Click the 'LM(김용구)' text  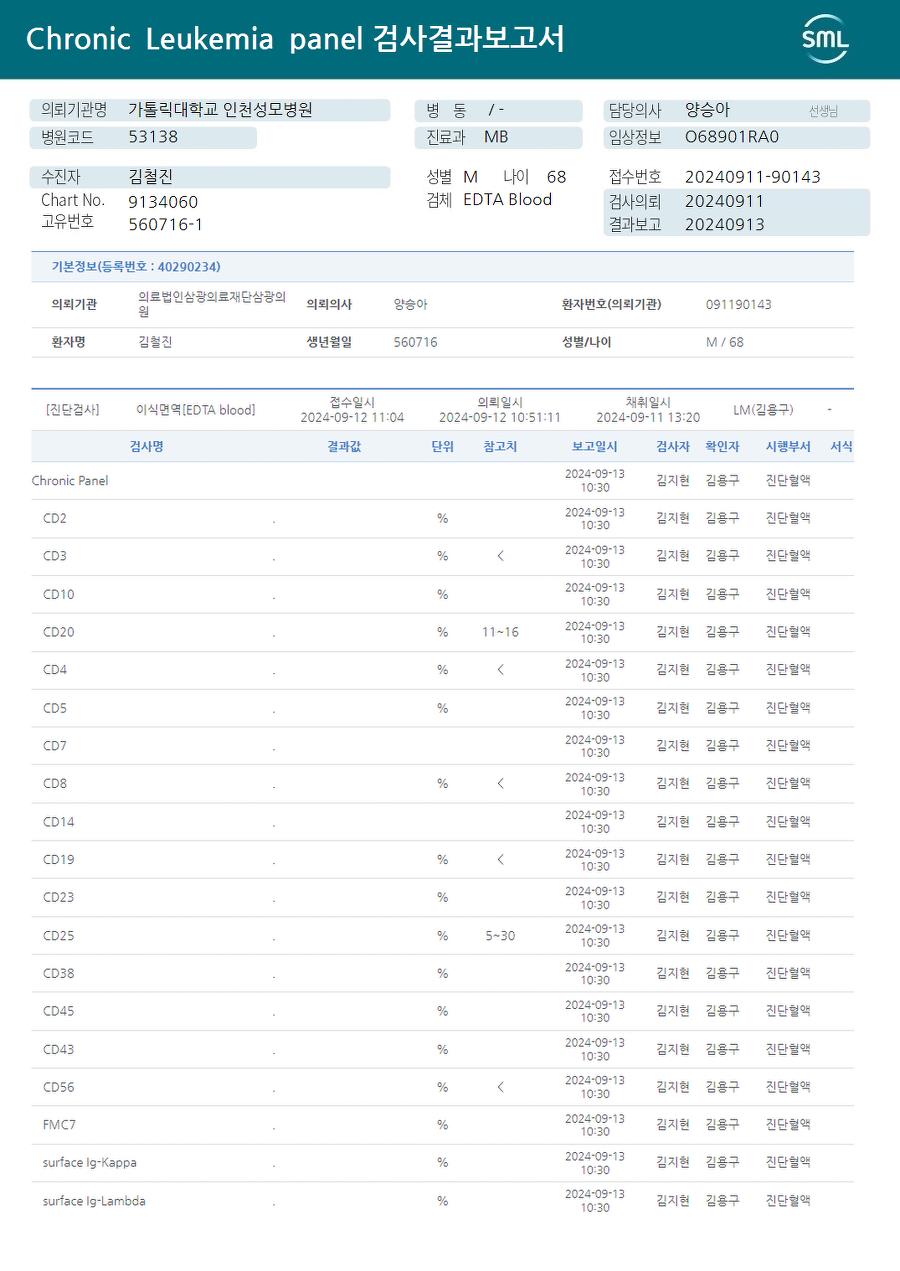coord(763,410)
